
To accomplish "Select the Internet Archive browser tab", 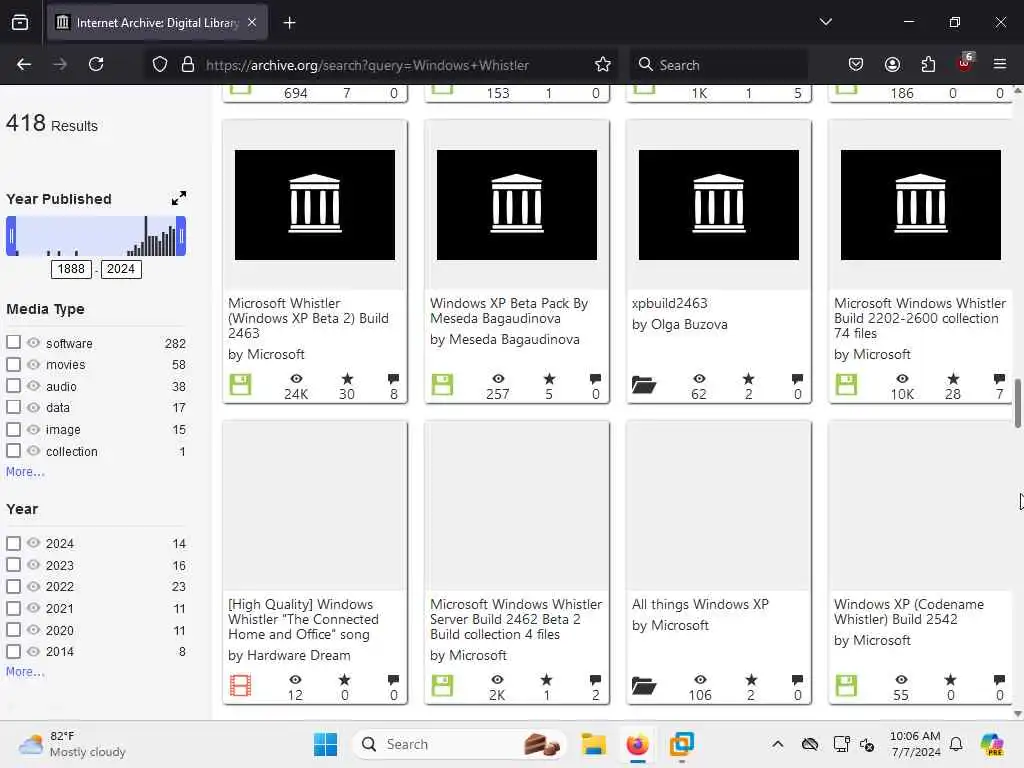I will point(157,23).
